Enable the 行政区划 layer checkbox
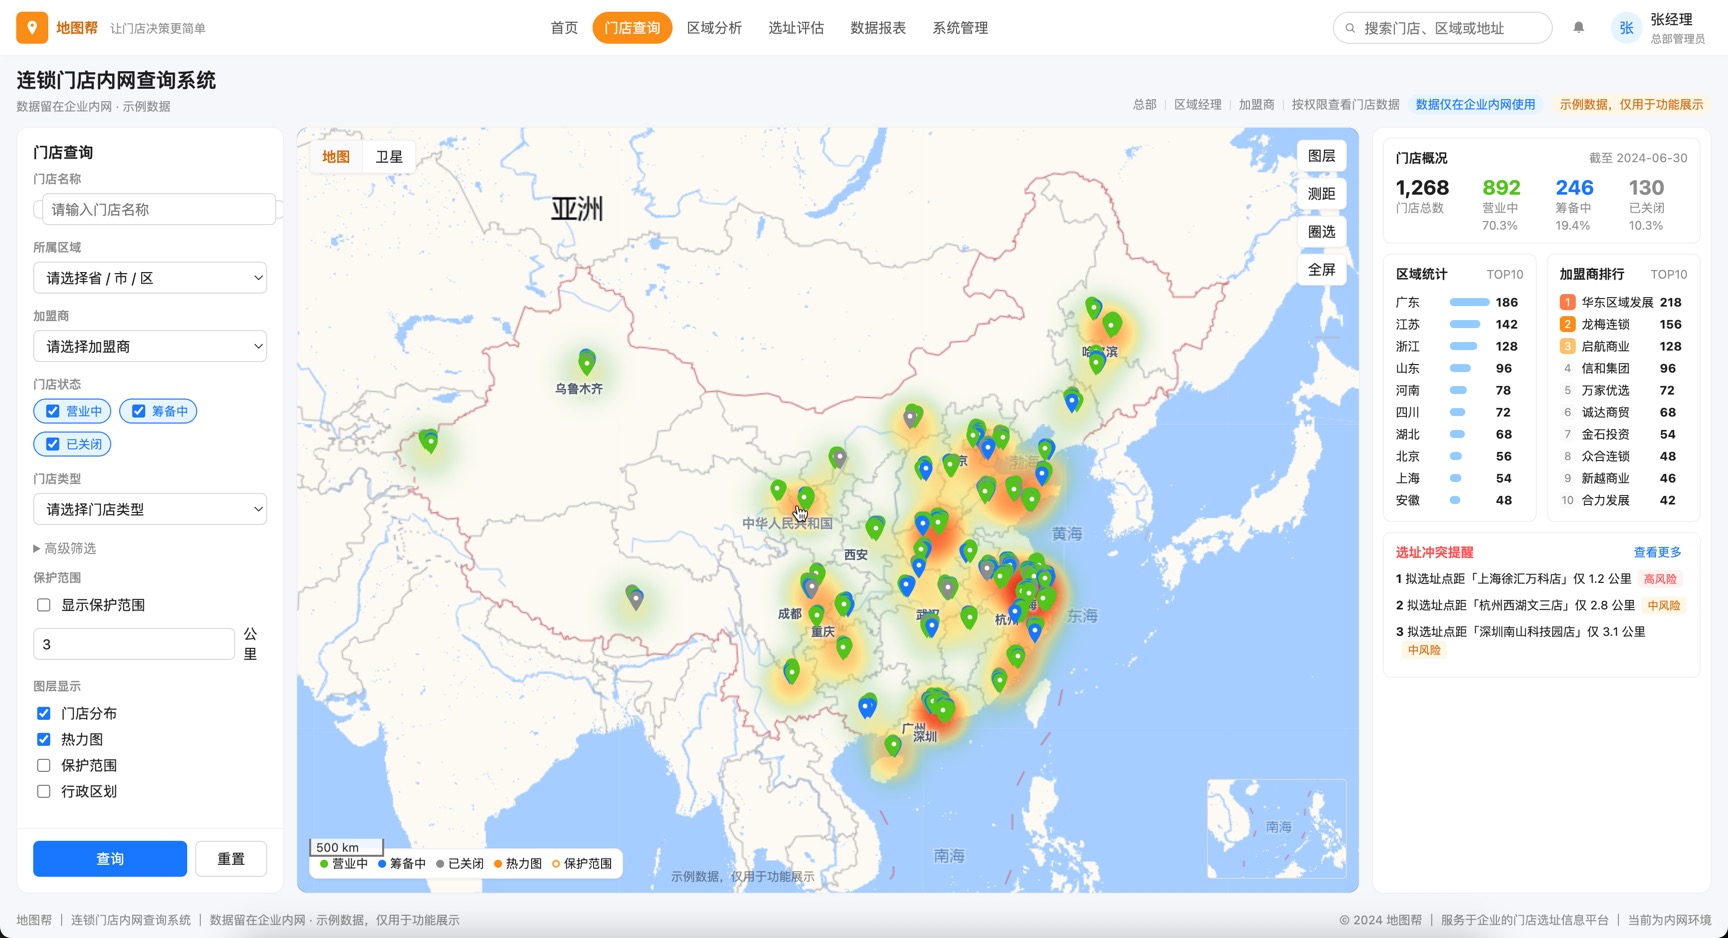This screenshot has height=938, width=1728. pos(44,791)
